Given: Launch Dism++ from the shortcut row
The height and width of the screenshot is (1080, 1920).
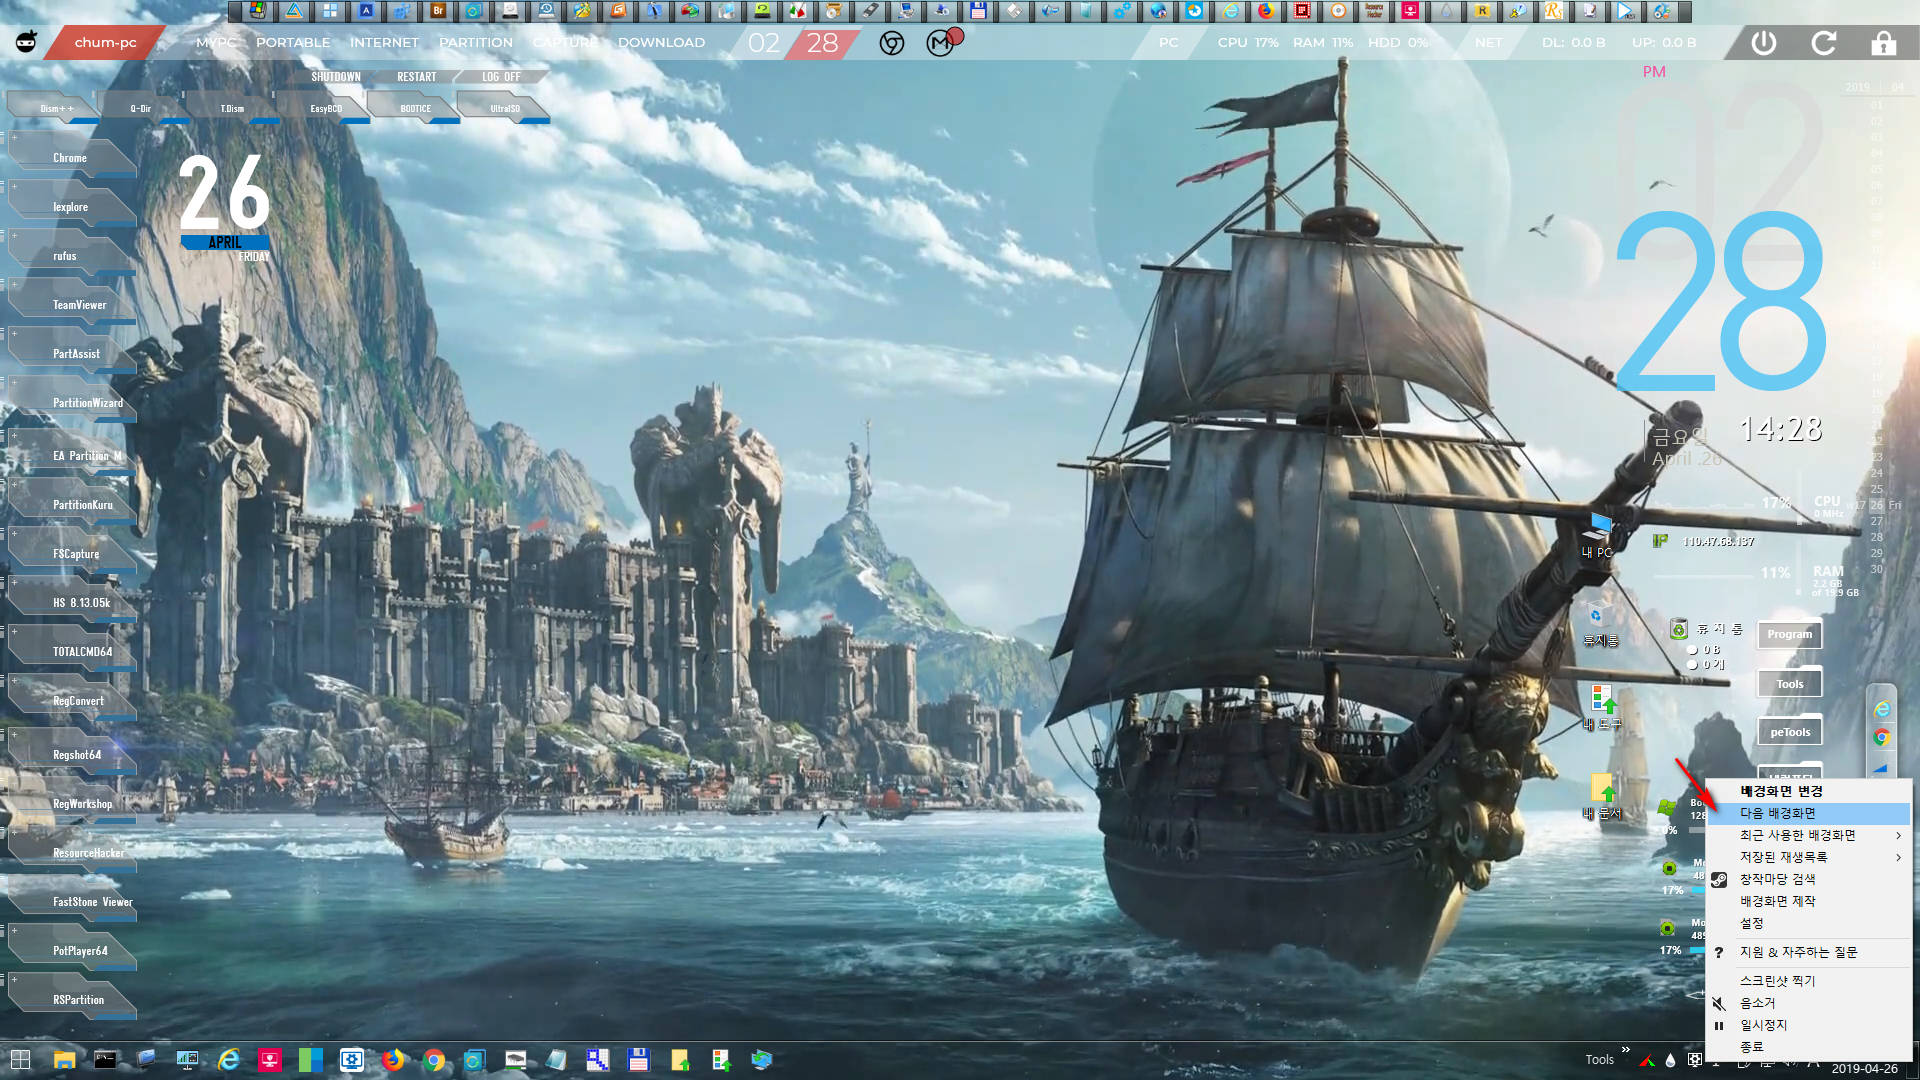Looking at the screenshot, I should coord(56,108).
